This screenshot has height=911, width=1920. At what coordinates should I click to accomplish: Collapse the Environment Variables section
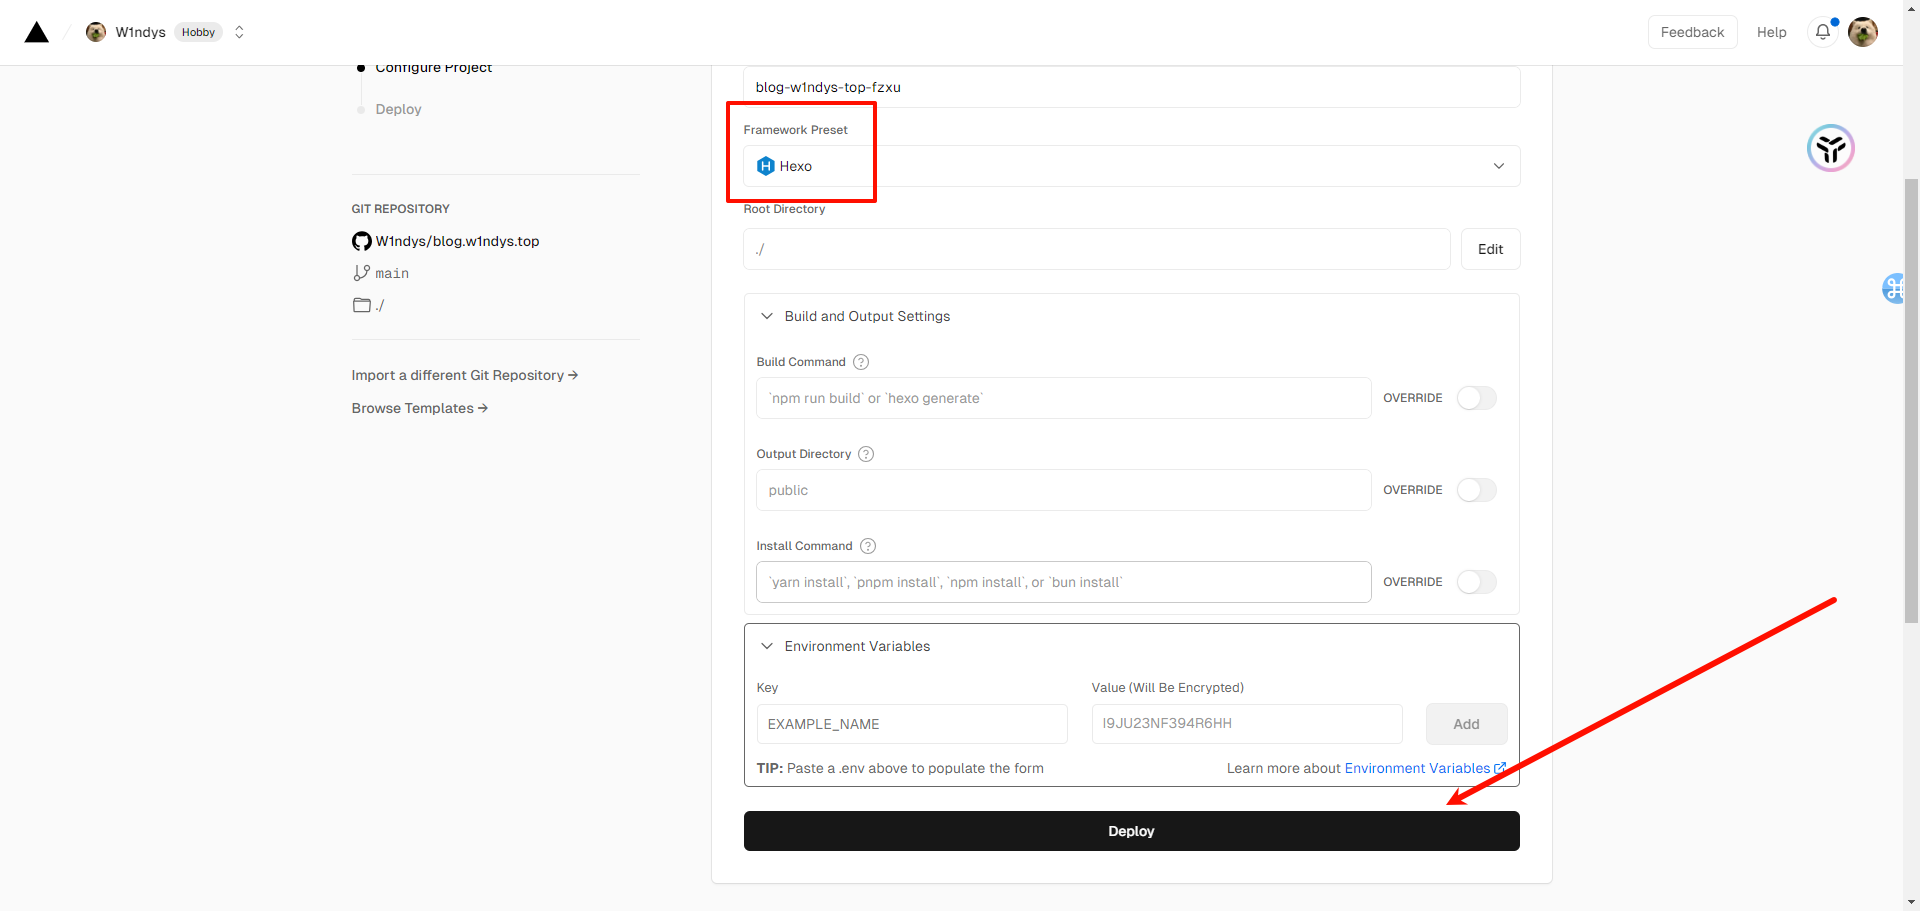click(x=767, y=646)
